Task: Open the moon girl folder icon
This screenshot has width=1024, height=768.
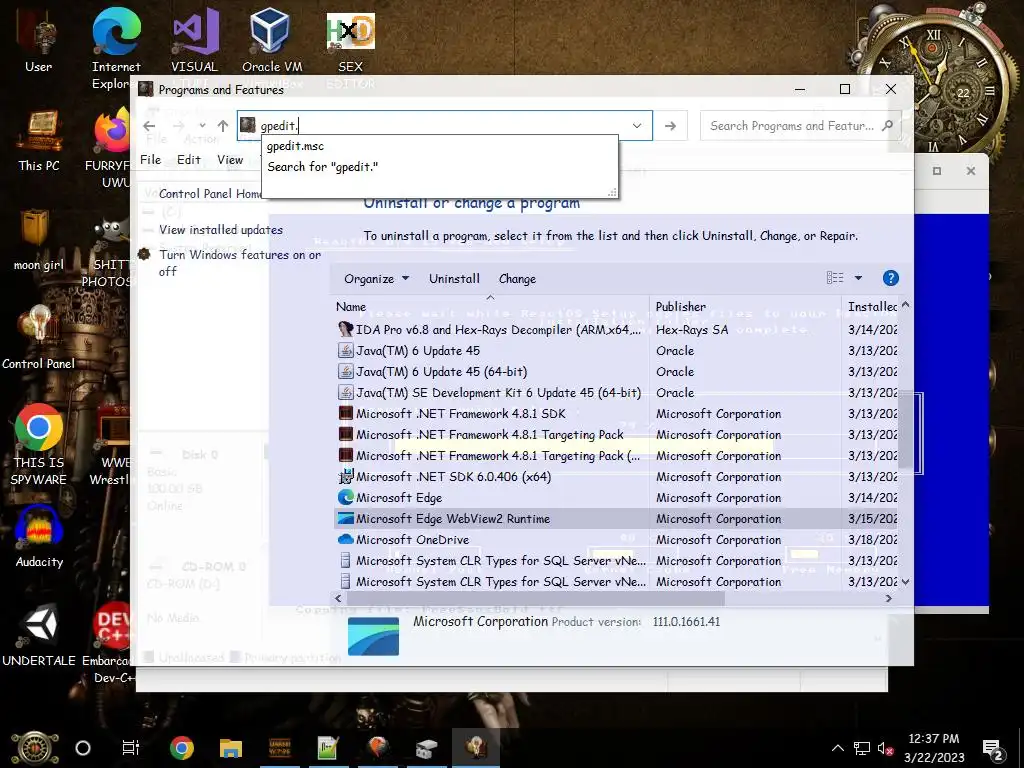Action: (39, 240)
